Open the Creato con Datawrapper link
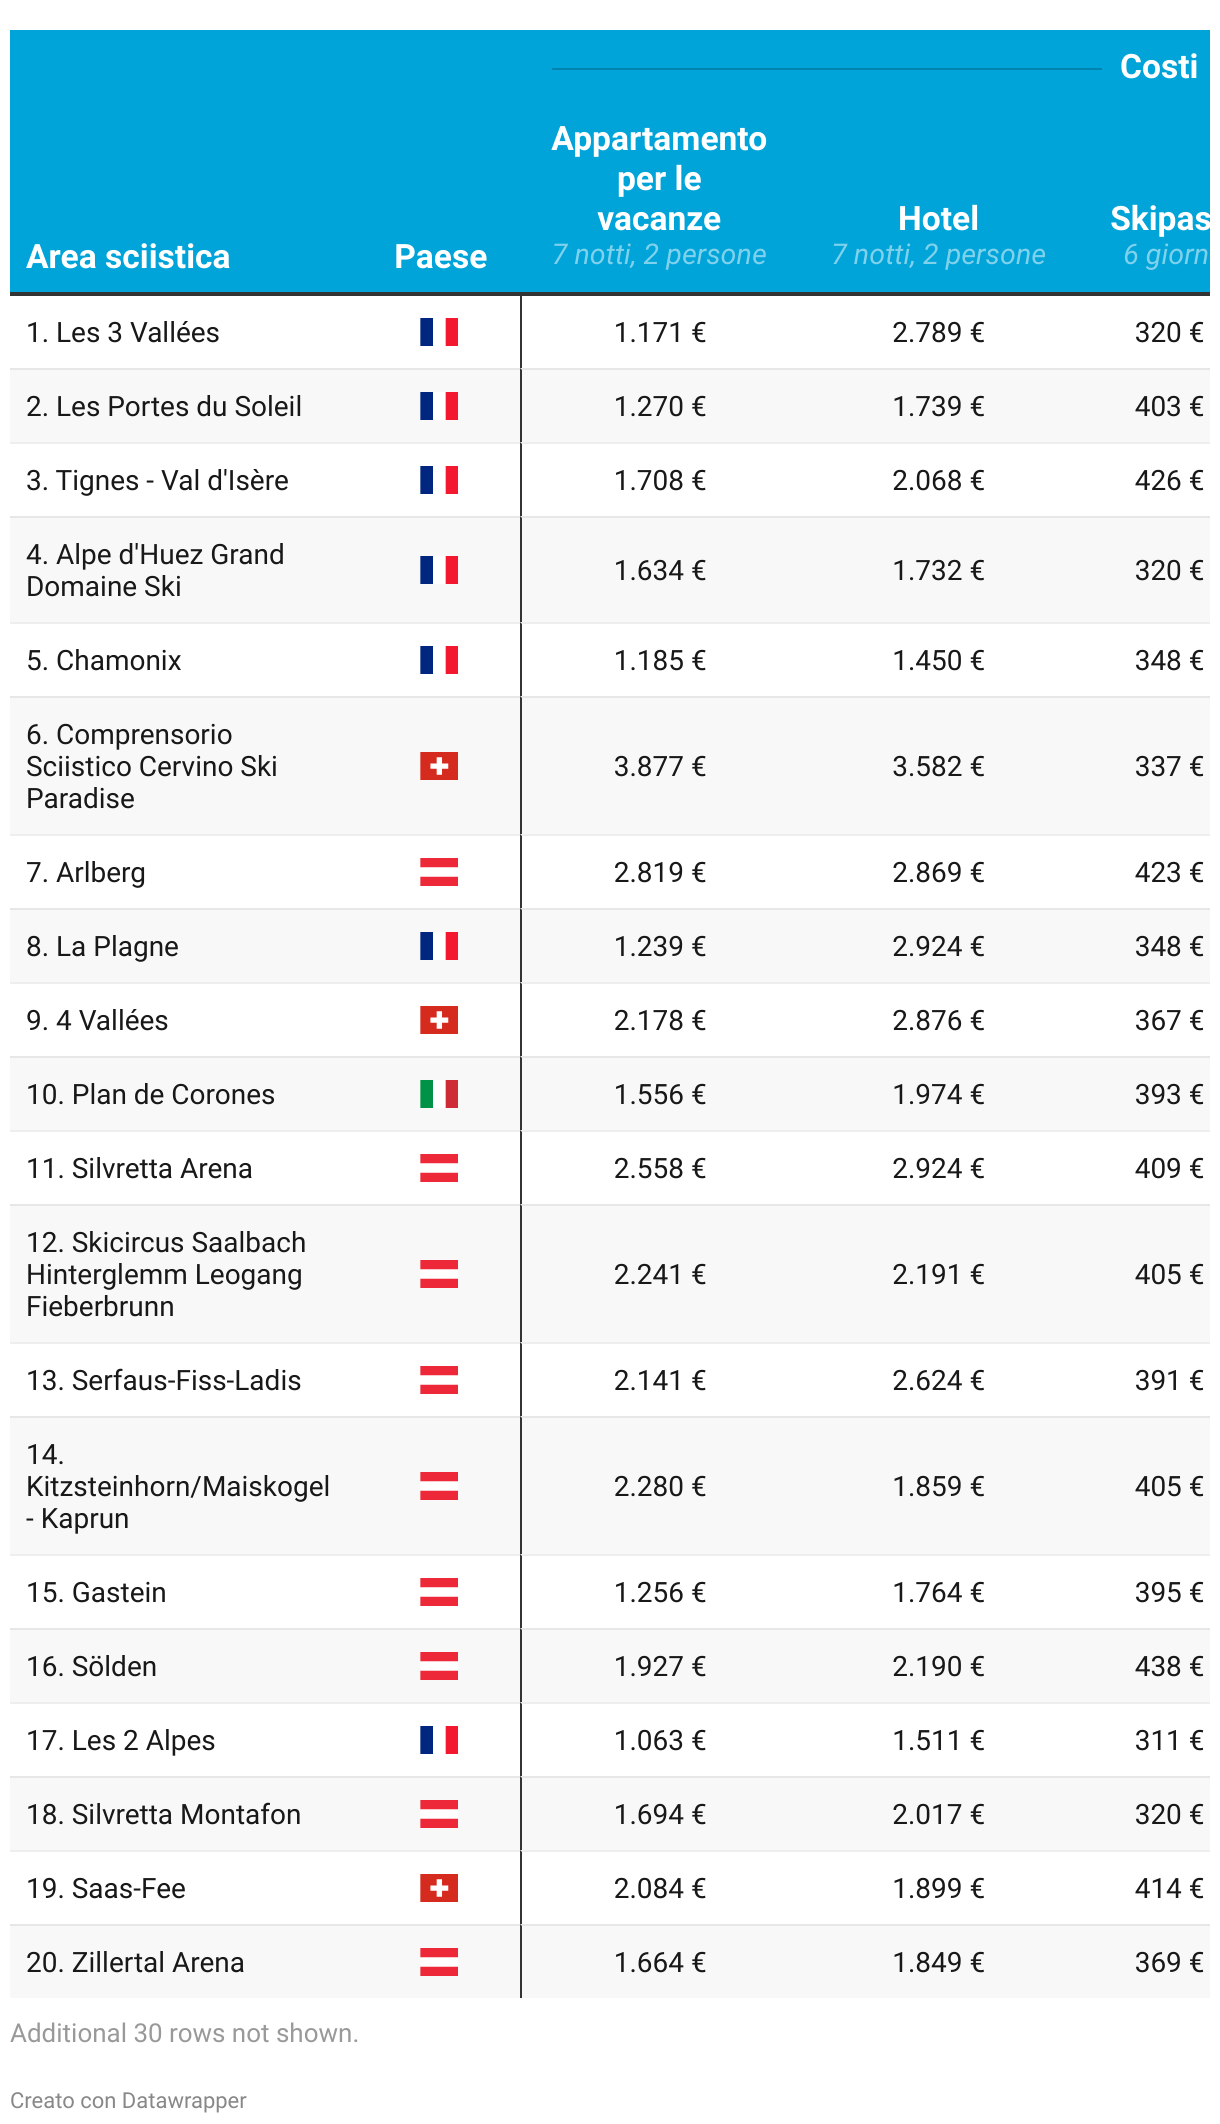The image size is (1220, 2124). click(x=128, y=2100)
